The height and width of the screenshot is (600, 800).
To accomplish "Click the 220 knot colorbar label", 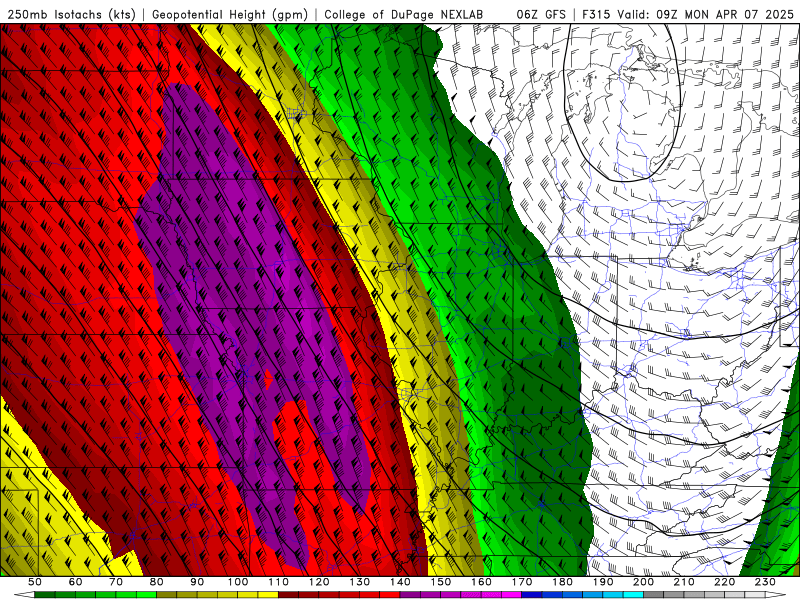I will 724,582.
